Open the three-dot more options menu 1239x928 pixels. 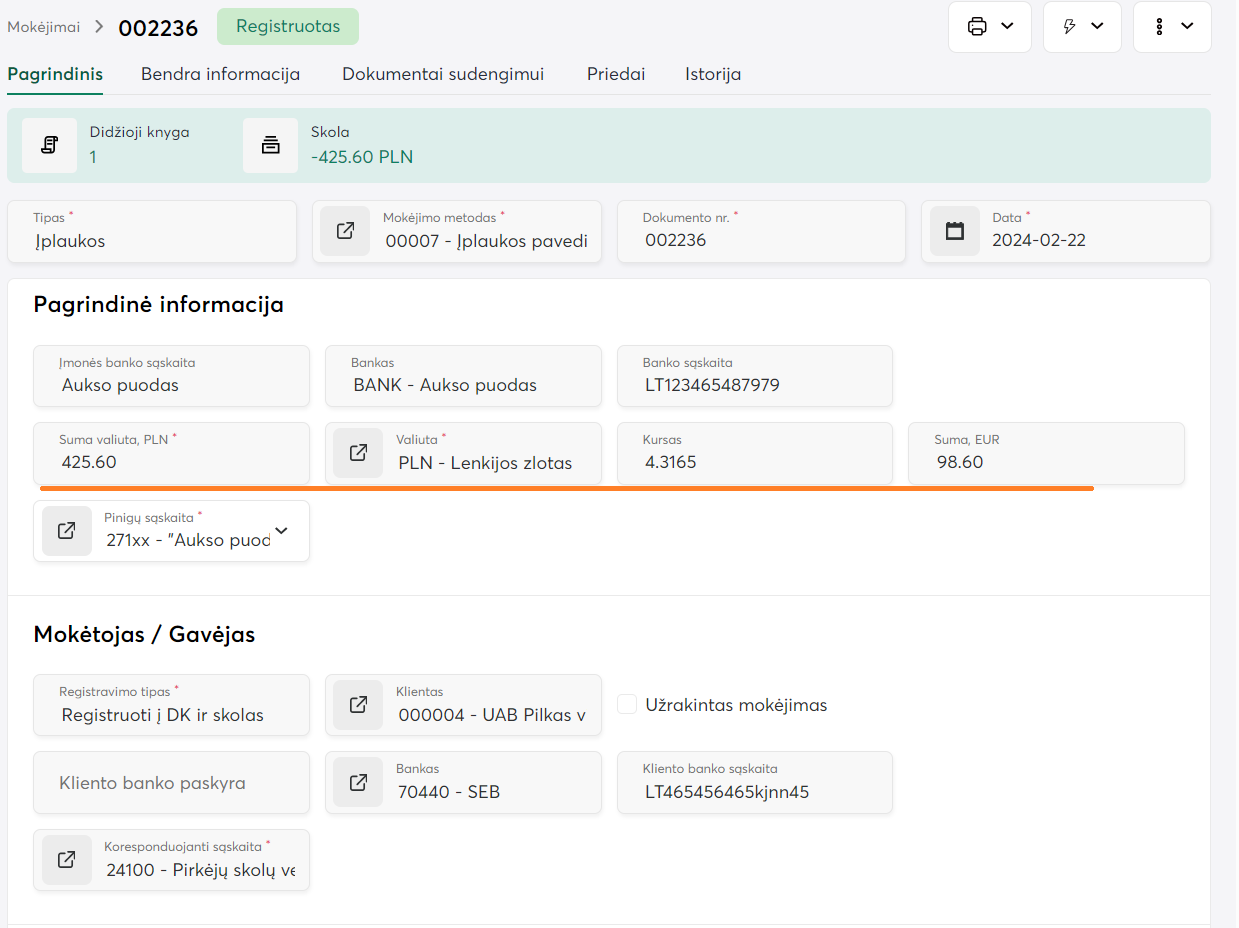1171,27
